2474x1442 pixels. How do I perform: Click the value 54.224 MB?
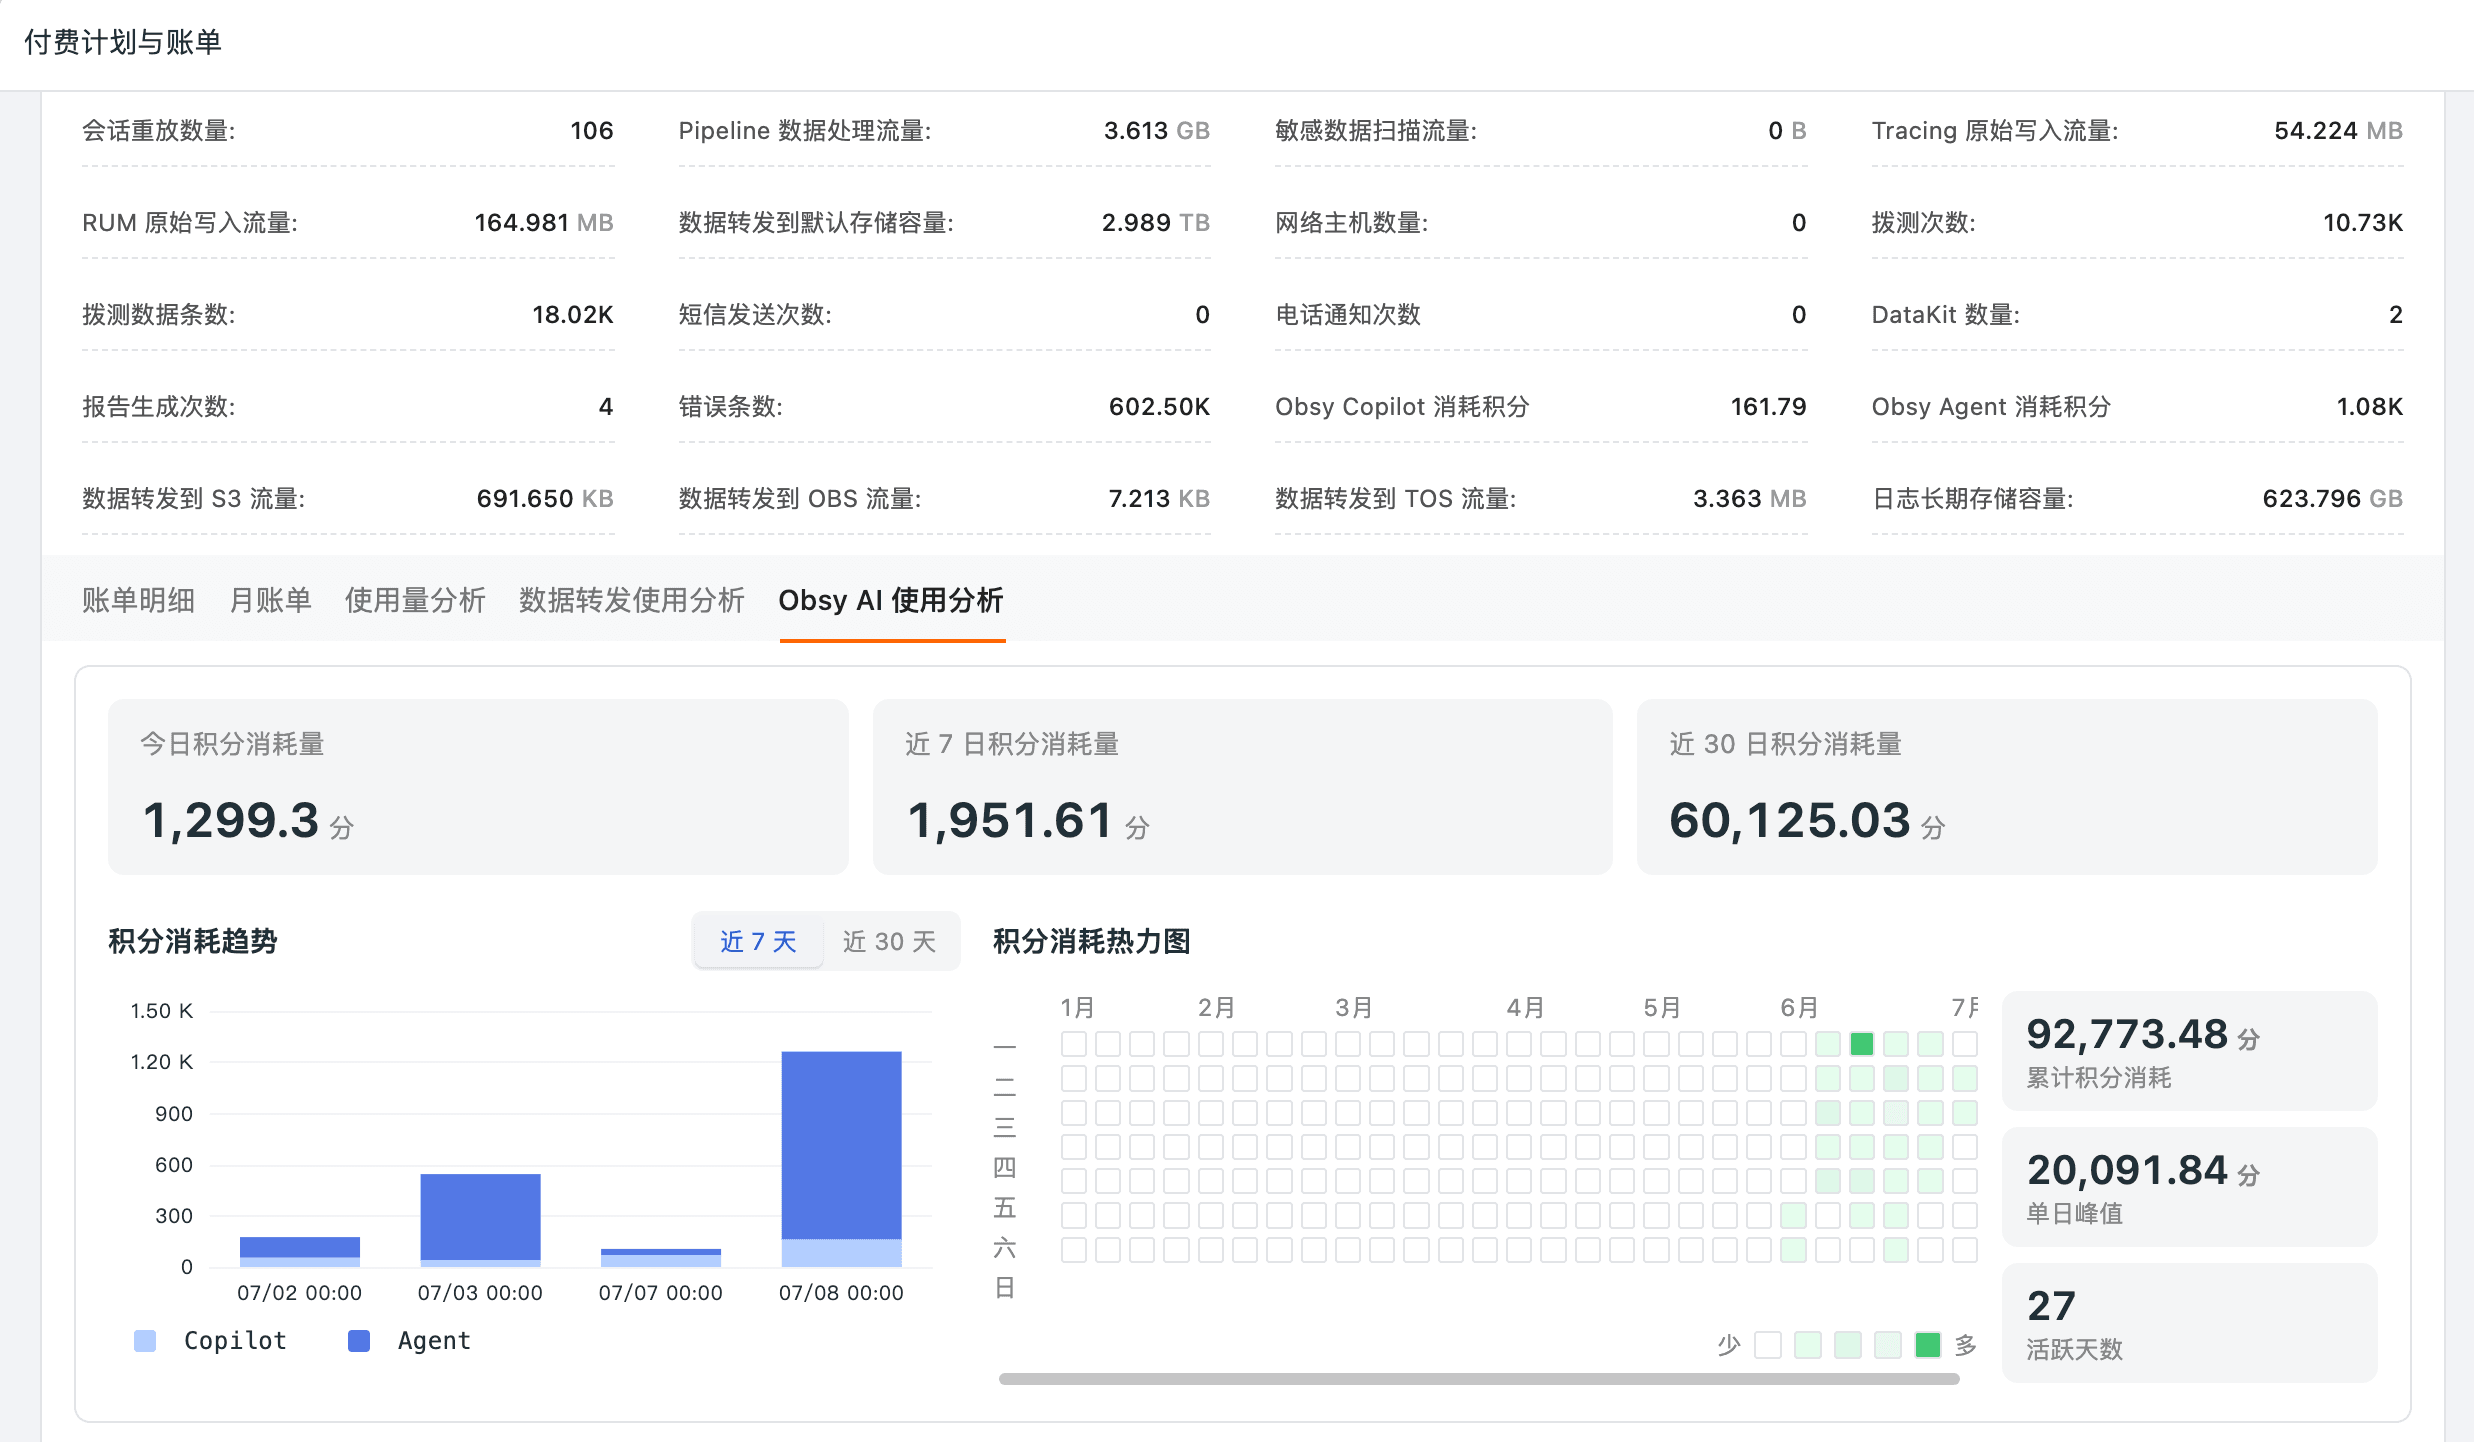coord(2338,131)
